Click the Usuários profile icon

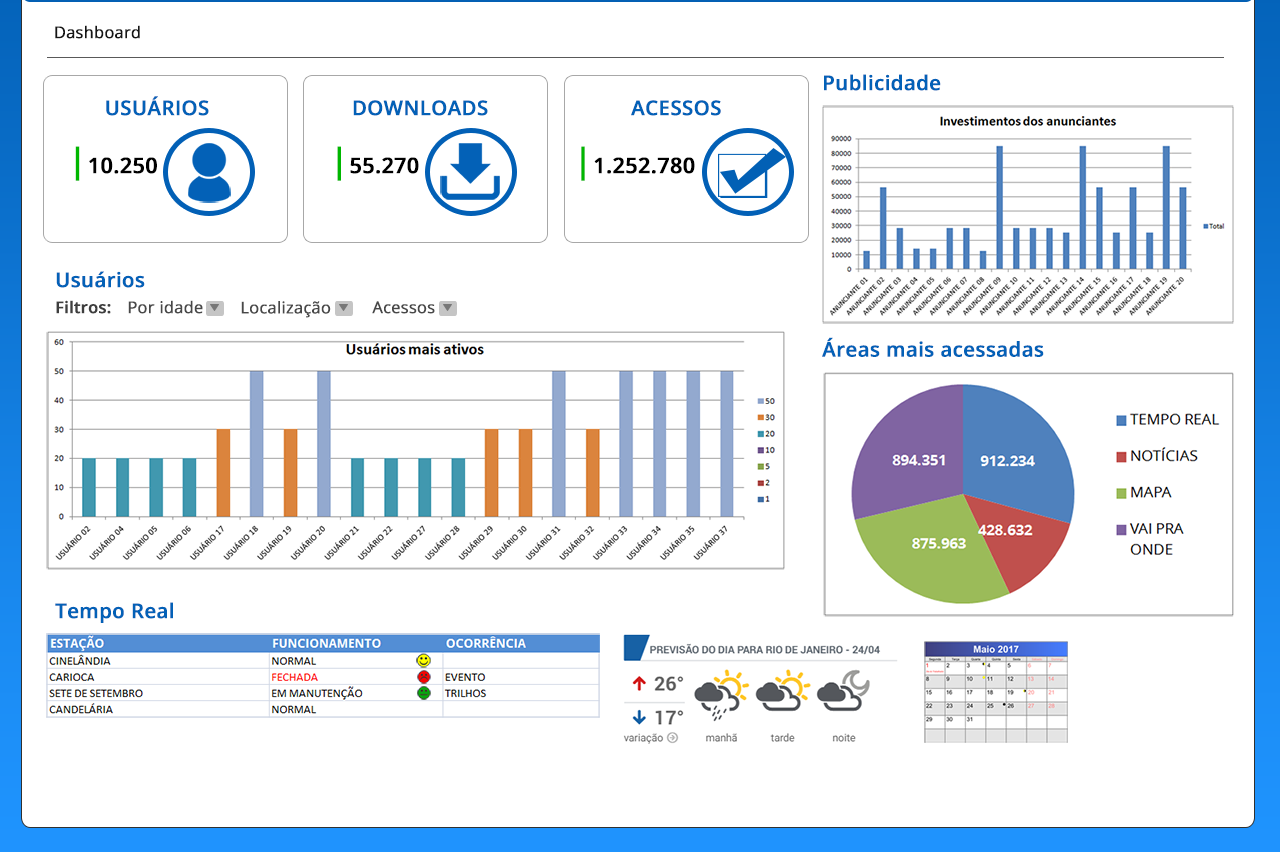point(209,172)
